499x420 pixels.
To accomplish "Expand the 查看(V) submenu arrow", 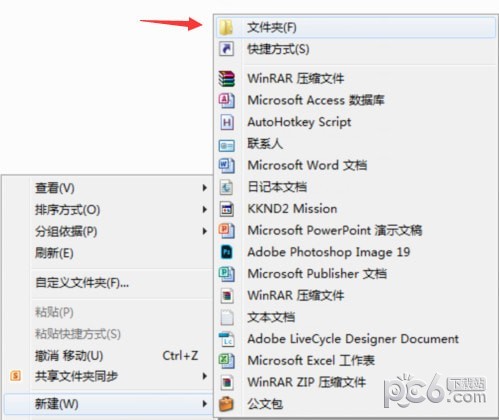I will (205, 188).
